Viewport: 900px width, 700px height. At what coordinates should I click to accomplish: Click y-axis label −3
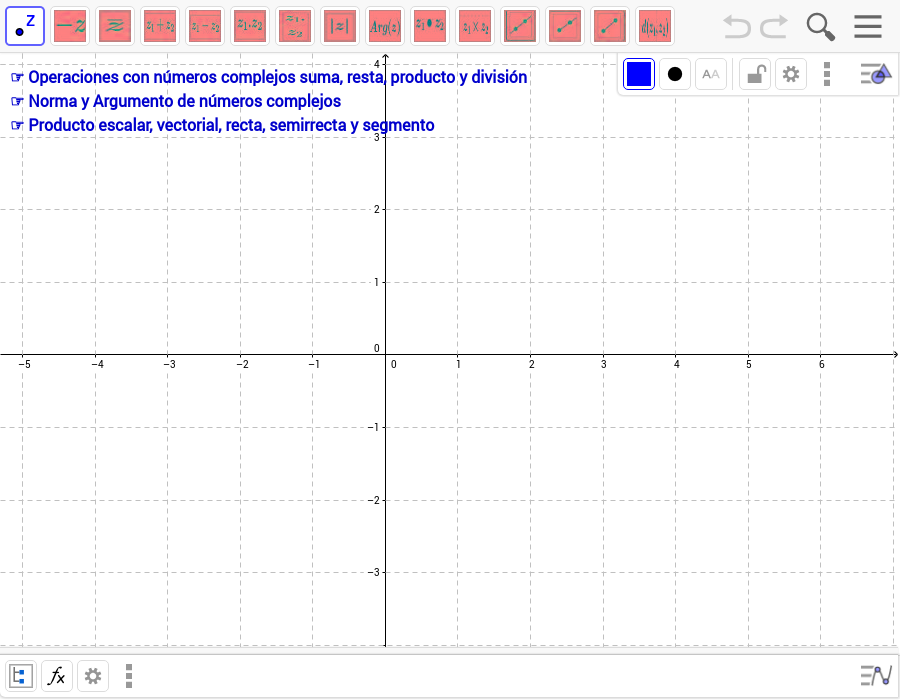click(374, 572)
